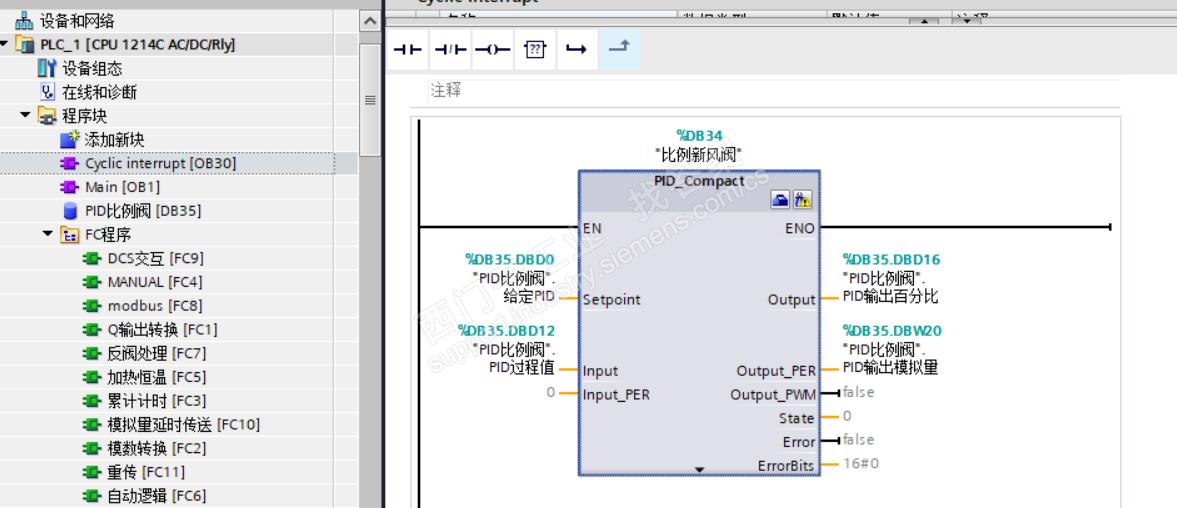
Task: Click the PID比例阀 DB35 database icon
Action: [71, 211]
